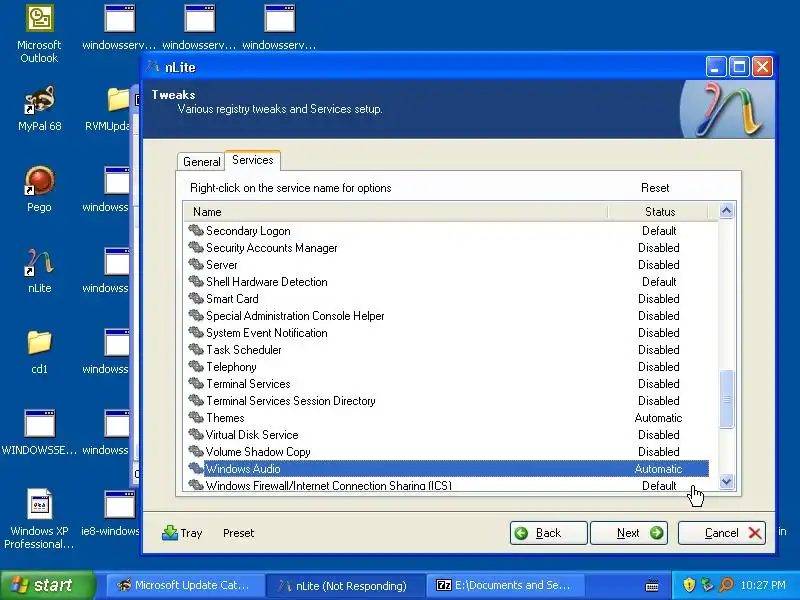Viewport: 800px width, 600px height.
Task: Go Back to previous nLite step
Action: (x=548, y=533)
